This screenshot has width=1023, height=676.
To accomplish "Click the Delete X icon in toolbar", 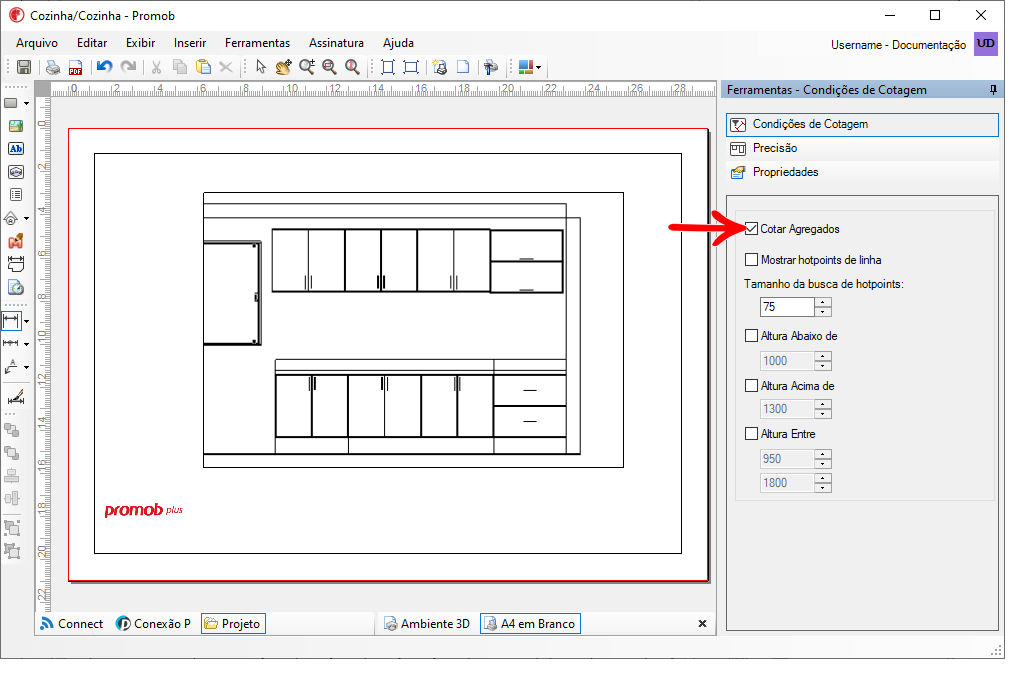I will [226, 68].
